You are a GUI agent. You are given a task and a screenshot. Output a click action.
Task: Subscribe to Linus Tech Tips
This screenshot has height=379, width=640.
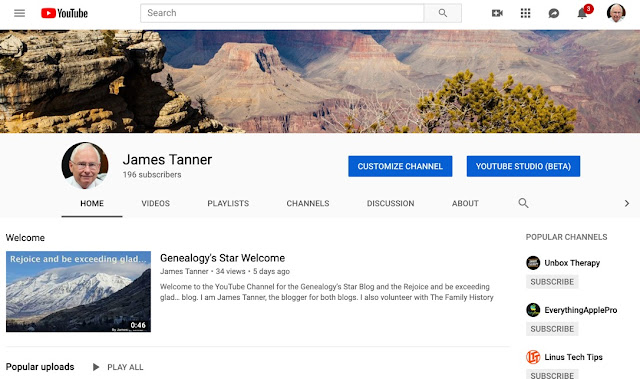[552, 375]
